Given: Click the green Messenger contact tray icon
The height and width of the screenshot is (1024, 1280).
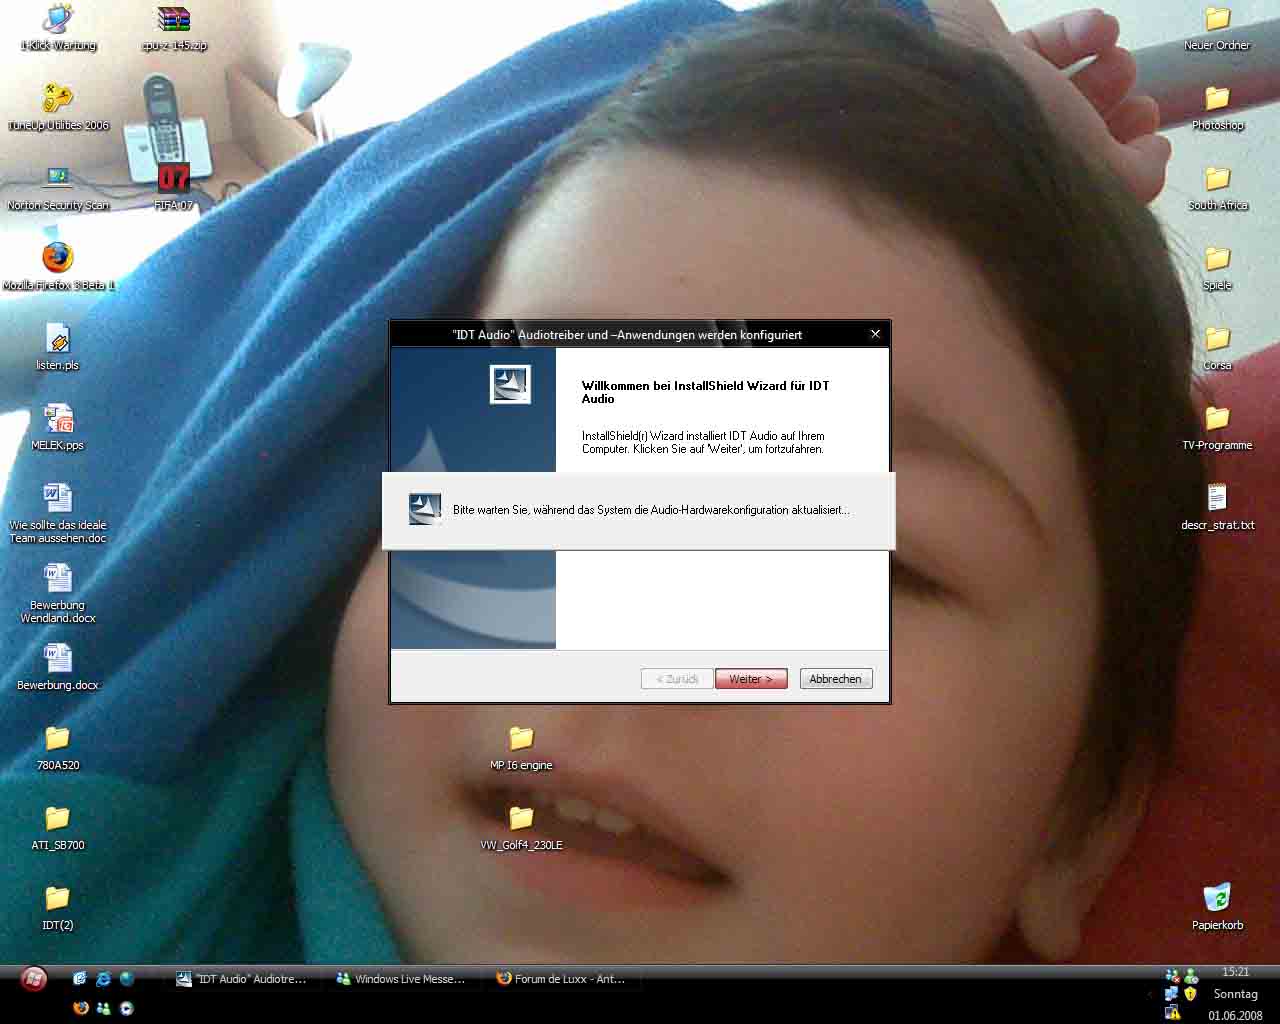Looking at the screenshot, I should (1191, 975).
